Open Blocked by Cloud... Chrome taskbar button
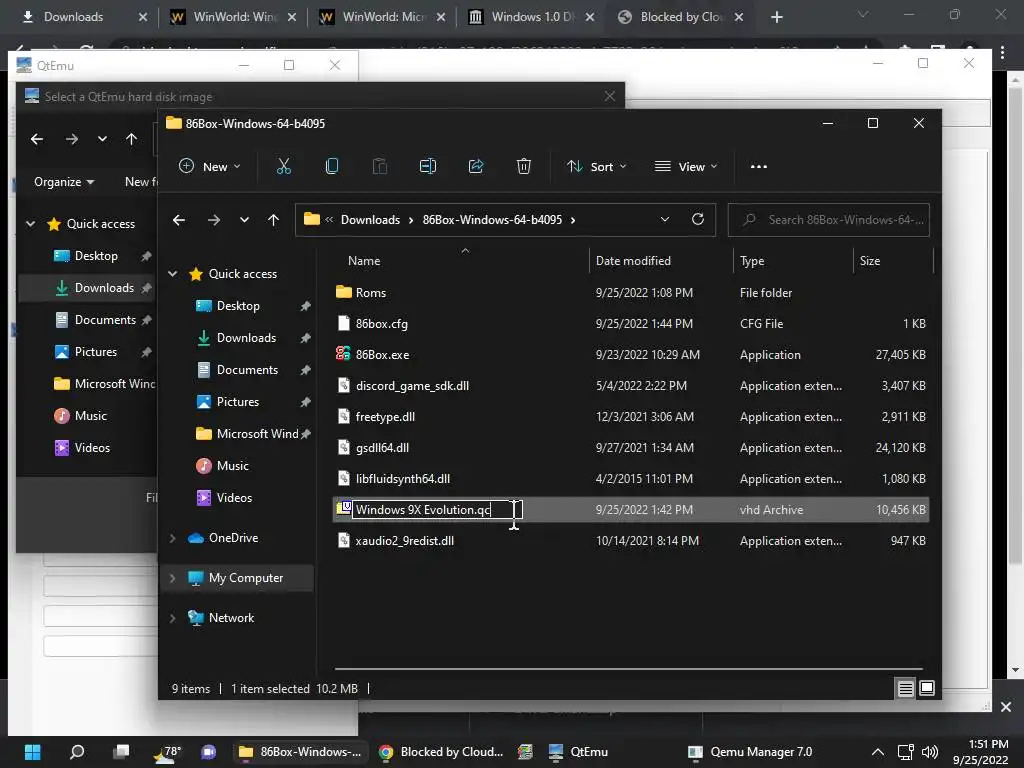 point(441,752)
